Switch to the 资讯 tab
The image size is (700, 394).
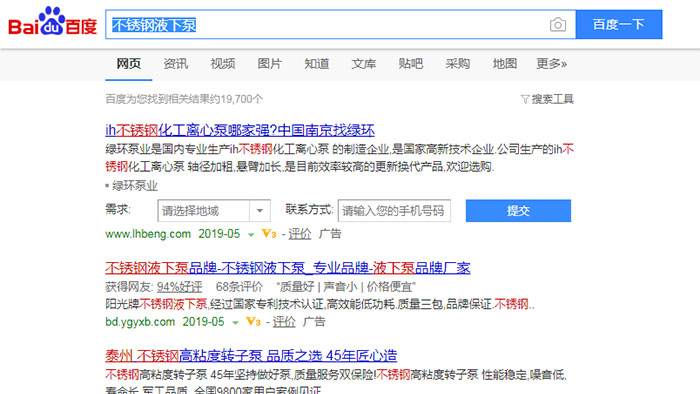[175, 64]
